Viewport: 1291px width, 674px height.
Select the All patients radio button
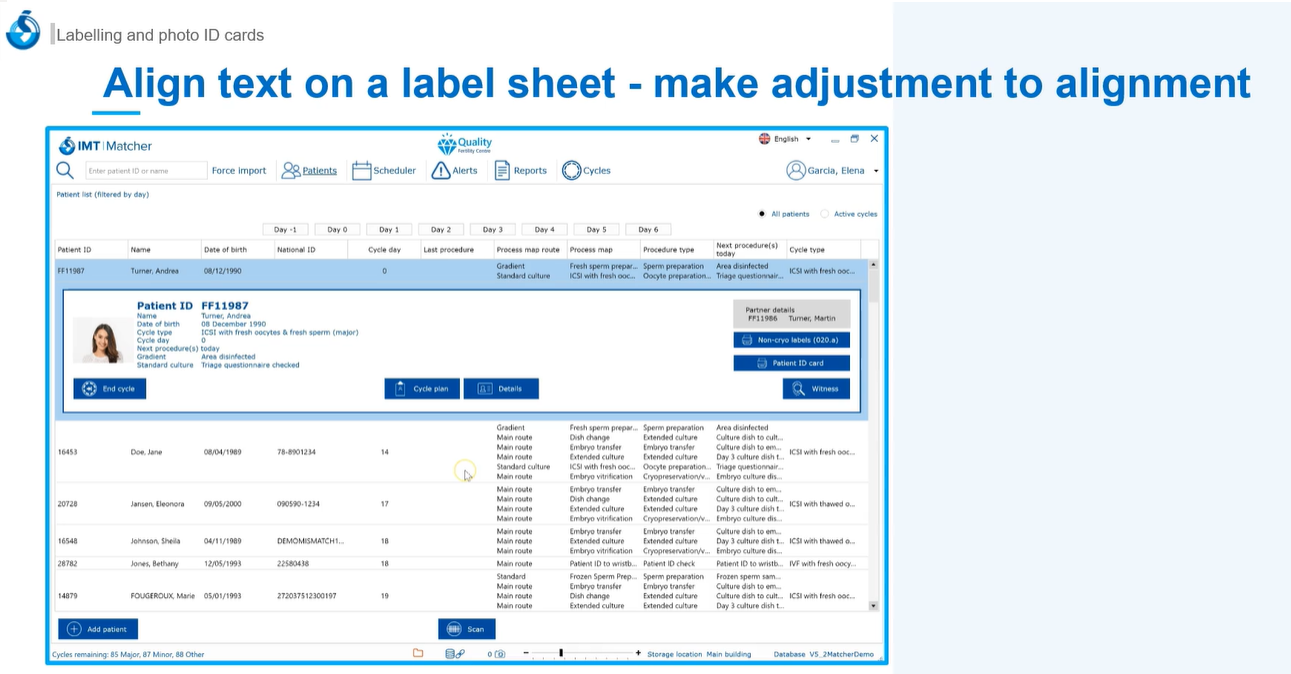(762, 214)
